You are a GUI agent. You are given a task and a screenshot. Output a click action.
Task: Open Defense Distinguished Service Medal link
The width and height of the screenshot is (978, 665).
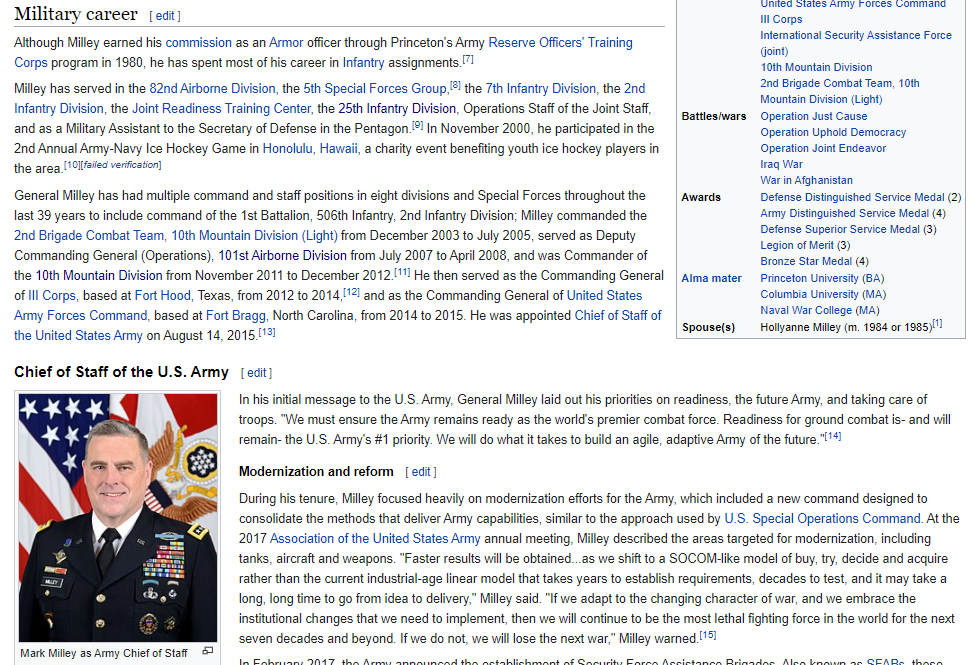coord(852,198)
